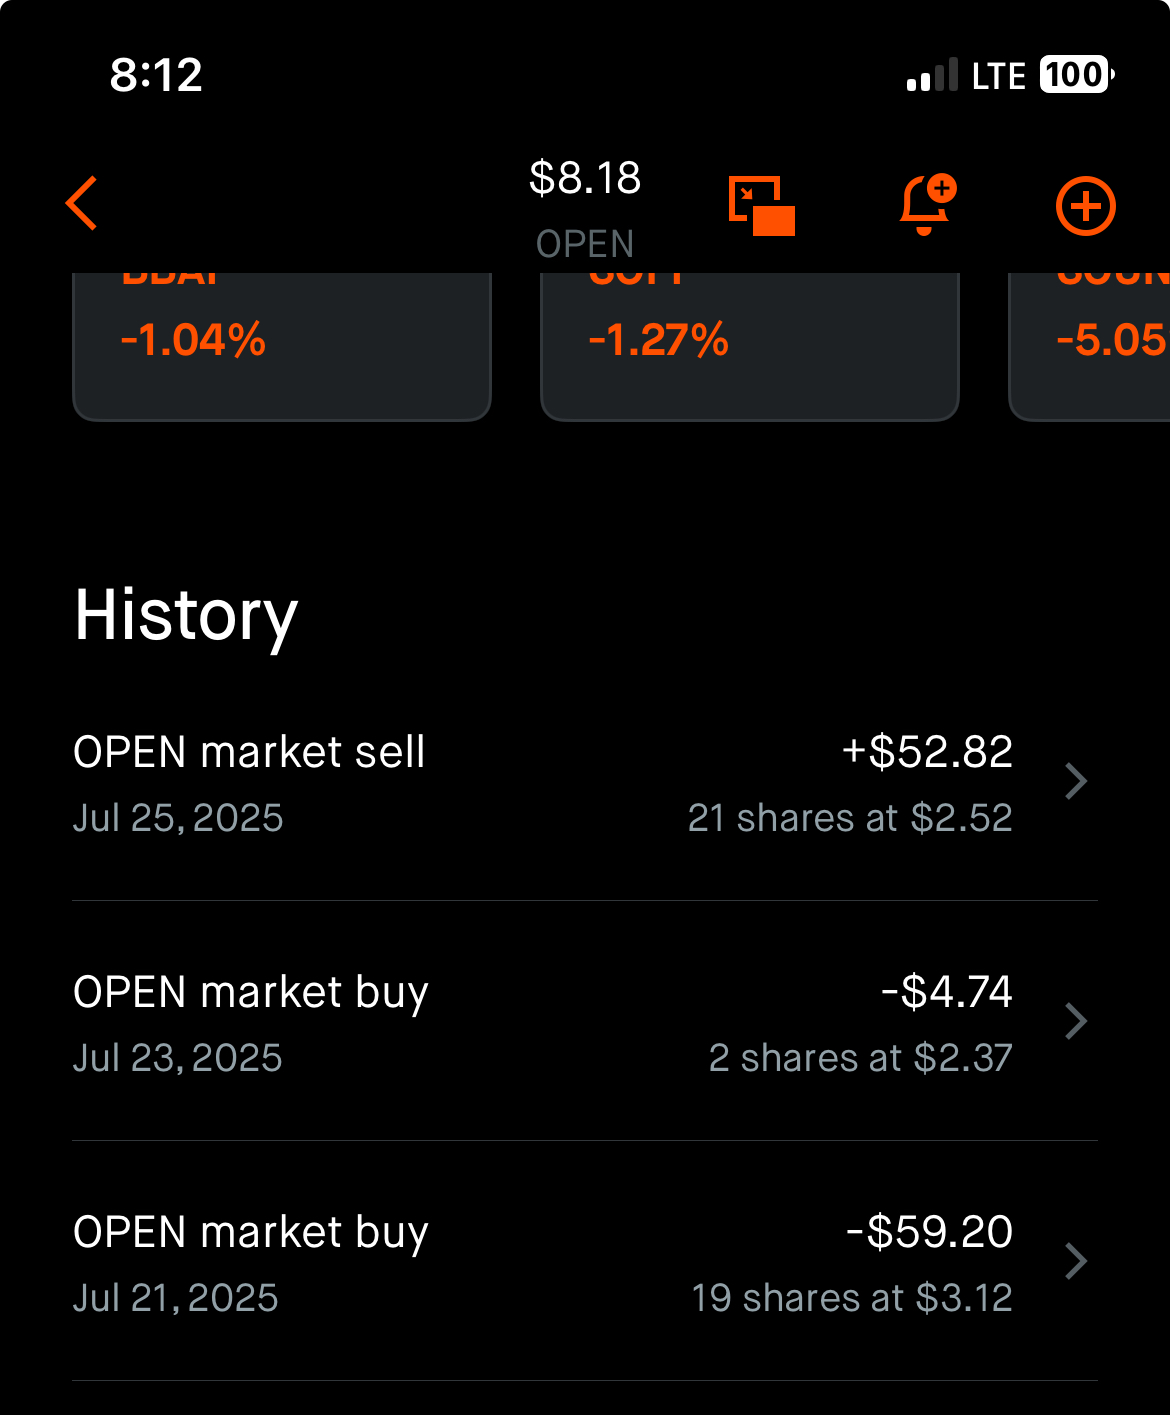This screenshot has width=1170, height=1415.
Task: Open the -1.04% related stock card
Action: pyautogui.click(x=282, y=346)
